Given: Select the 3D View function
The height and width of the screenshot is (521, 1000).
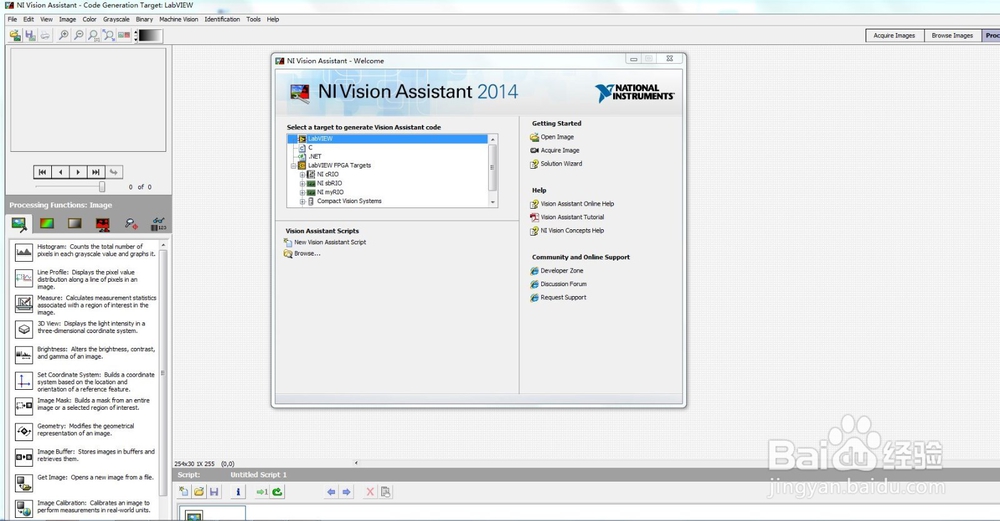Looking at the screenshot, I should 85,328.
